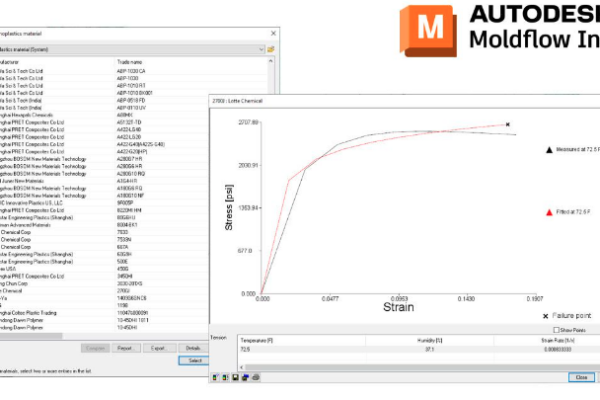Image resolution: width=600 pixels, height=400 pixels.
Task: Click the Select button
Action: click(194, 361)
